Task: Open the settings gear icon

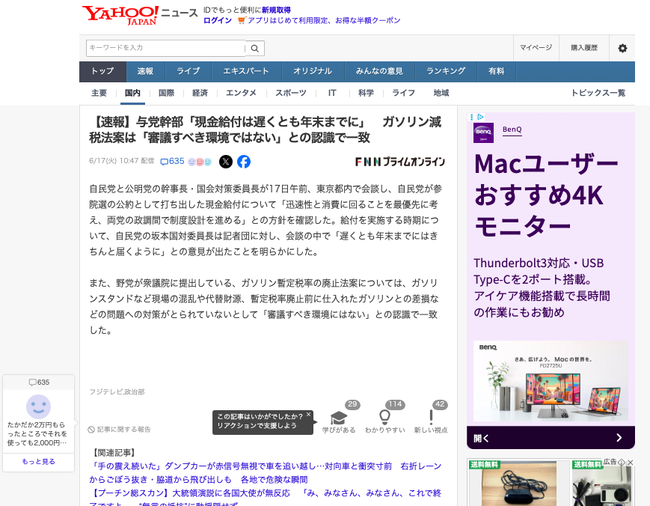Action: pos(622,48)
